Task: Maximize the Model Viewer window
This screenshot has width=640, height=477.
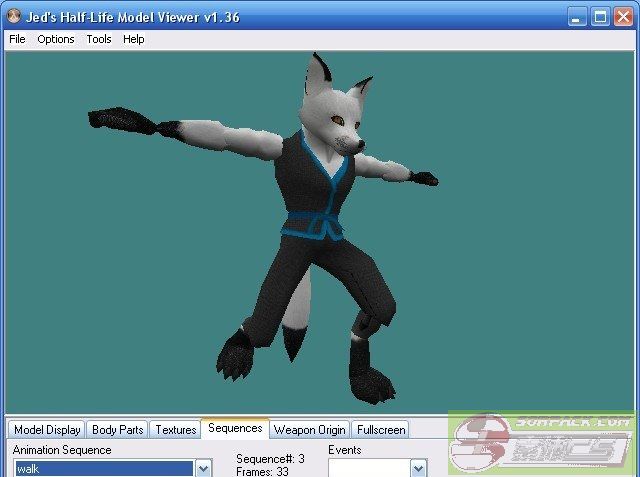Action: pos(600,17)
